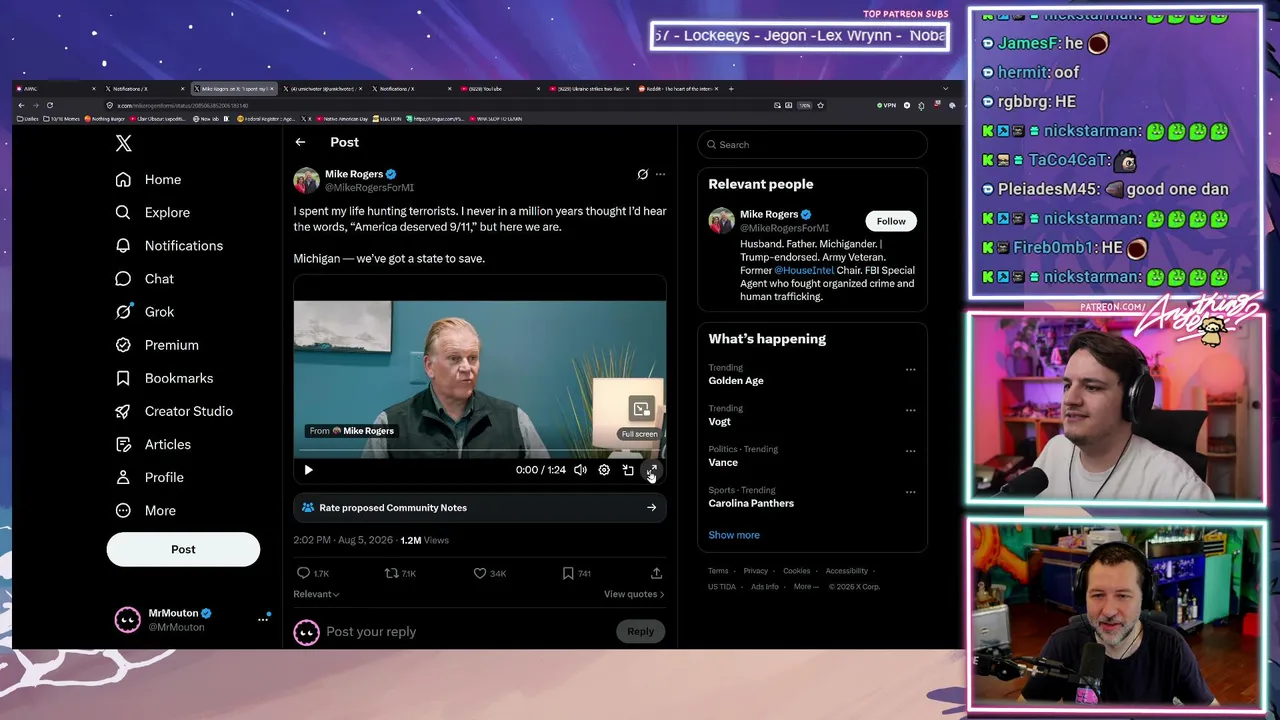Click the white Post button
This screenshot has height=720, width=1280.
183,549
